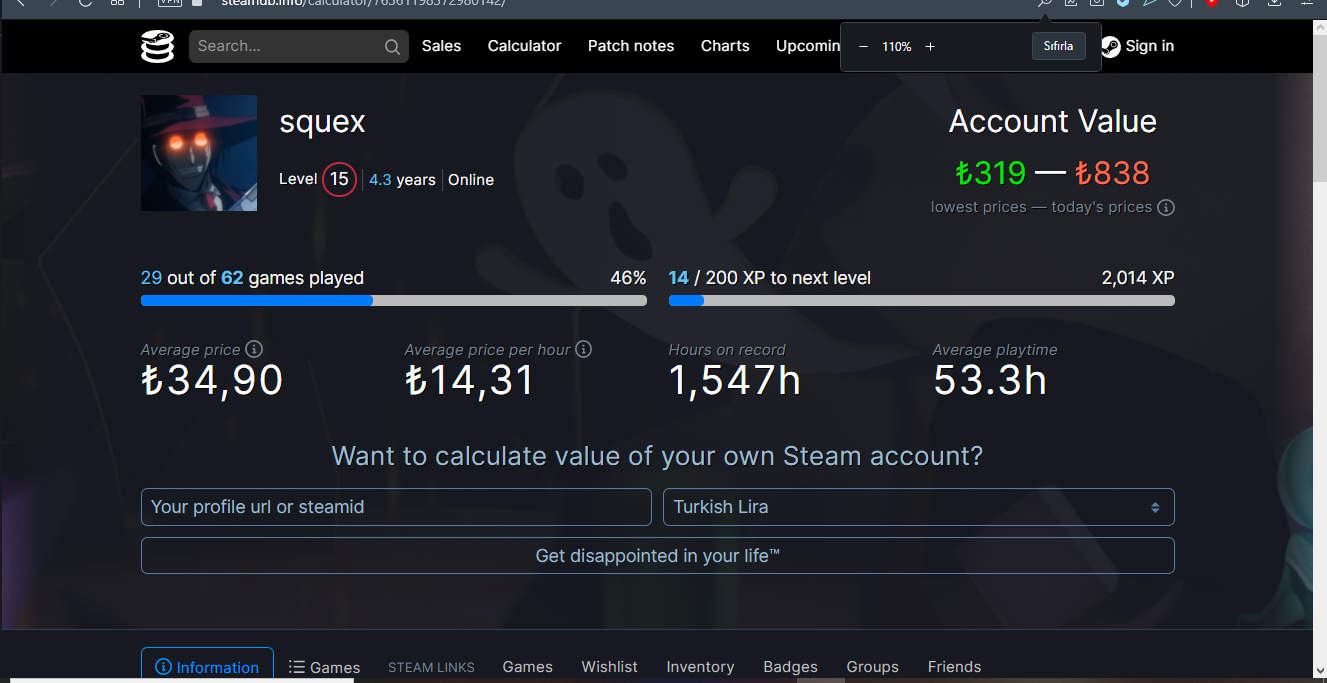Click the Online status text

point(471,180)
